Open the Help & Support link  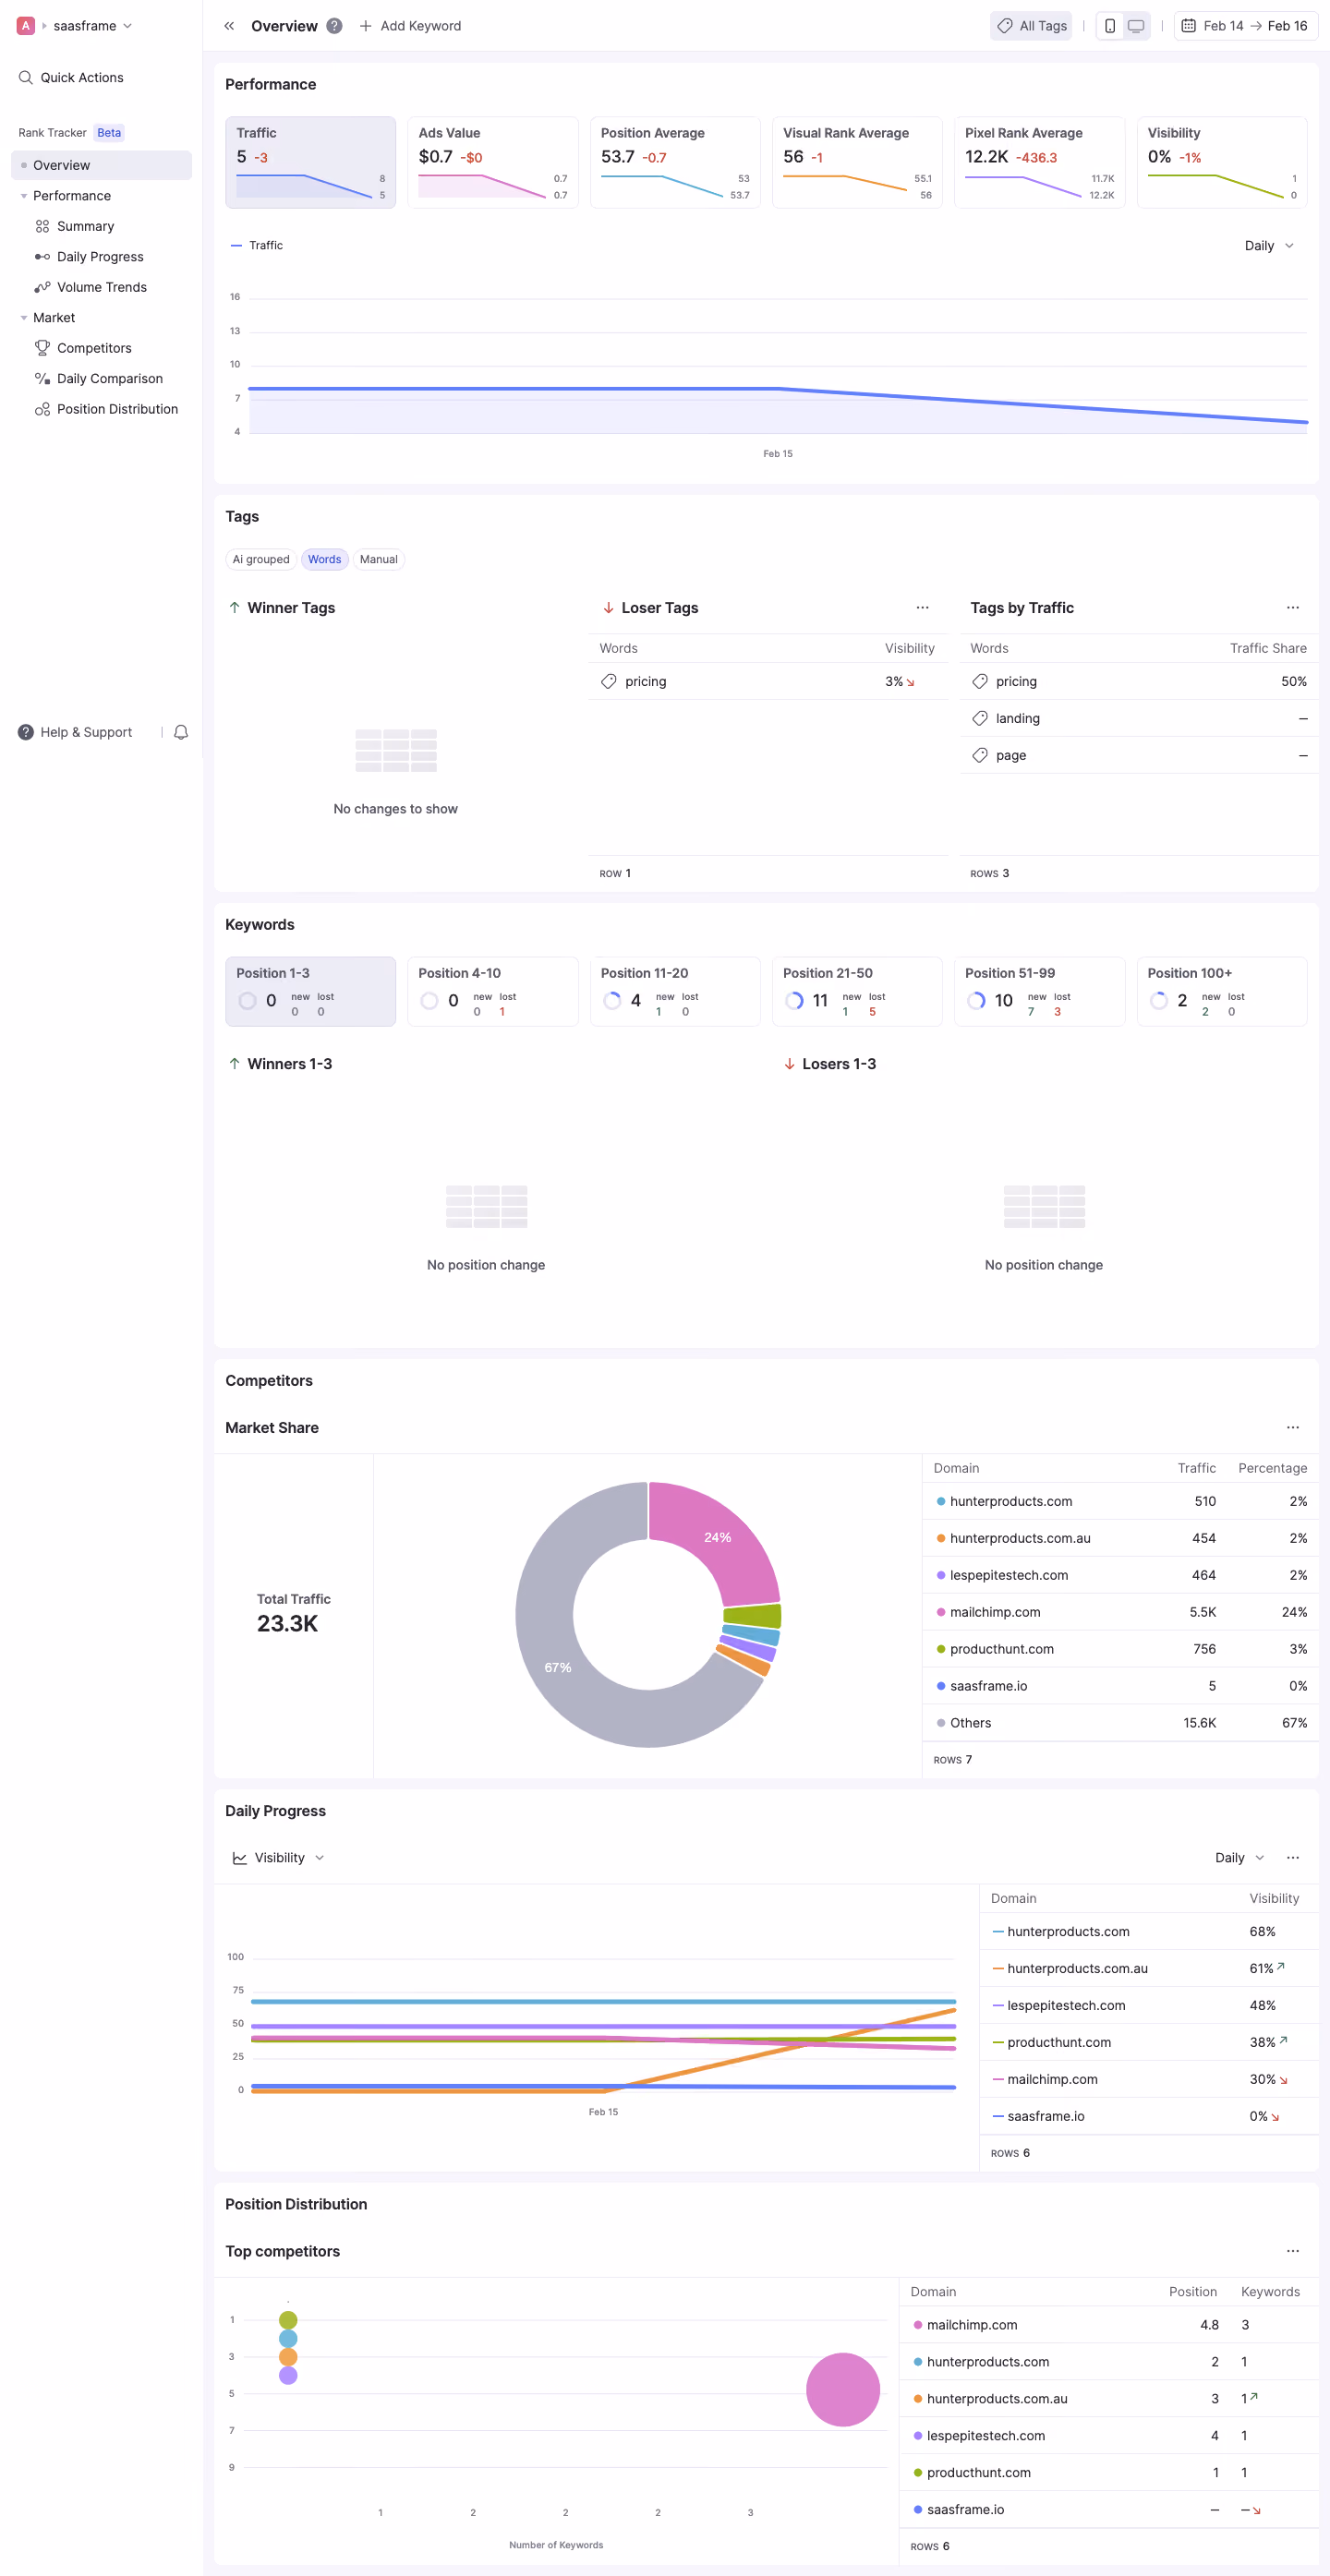pyautogui.click(x=75, y=732)
